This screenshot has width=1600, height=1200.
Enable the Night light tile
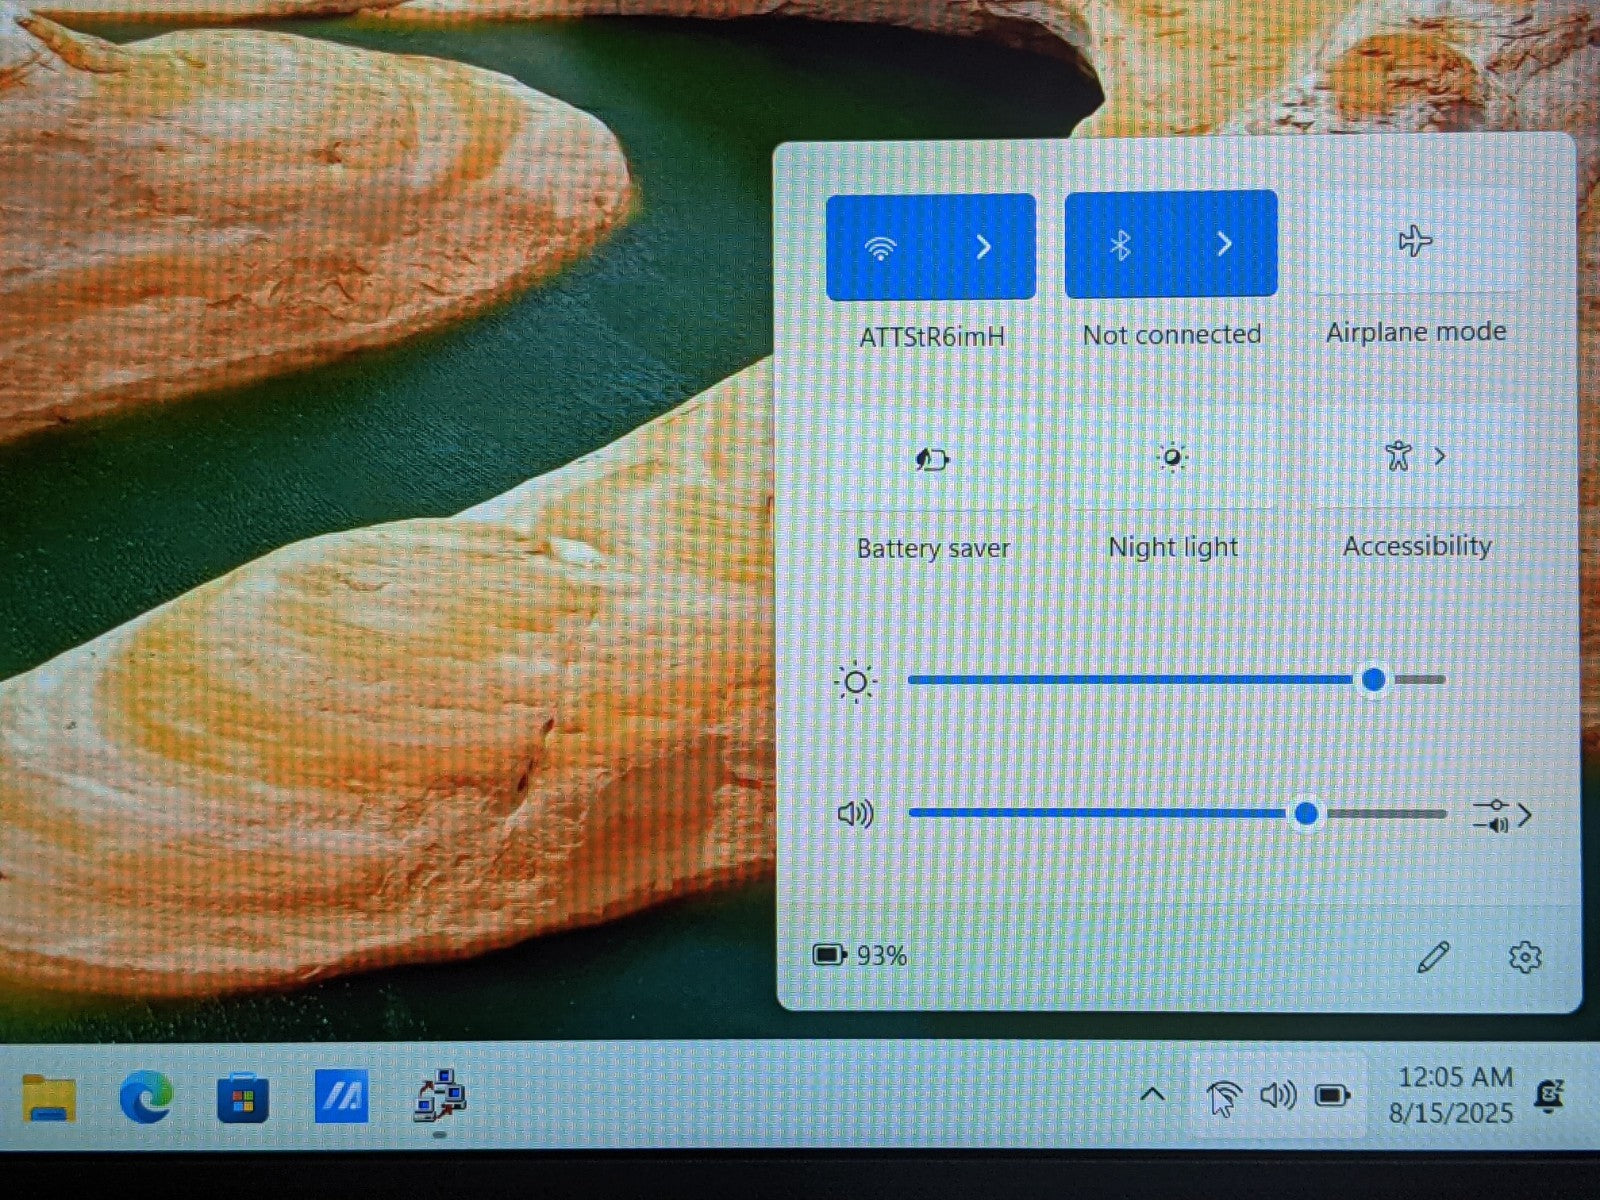tap(1171, 458)
